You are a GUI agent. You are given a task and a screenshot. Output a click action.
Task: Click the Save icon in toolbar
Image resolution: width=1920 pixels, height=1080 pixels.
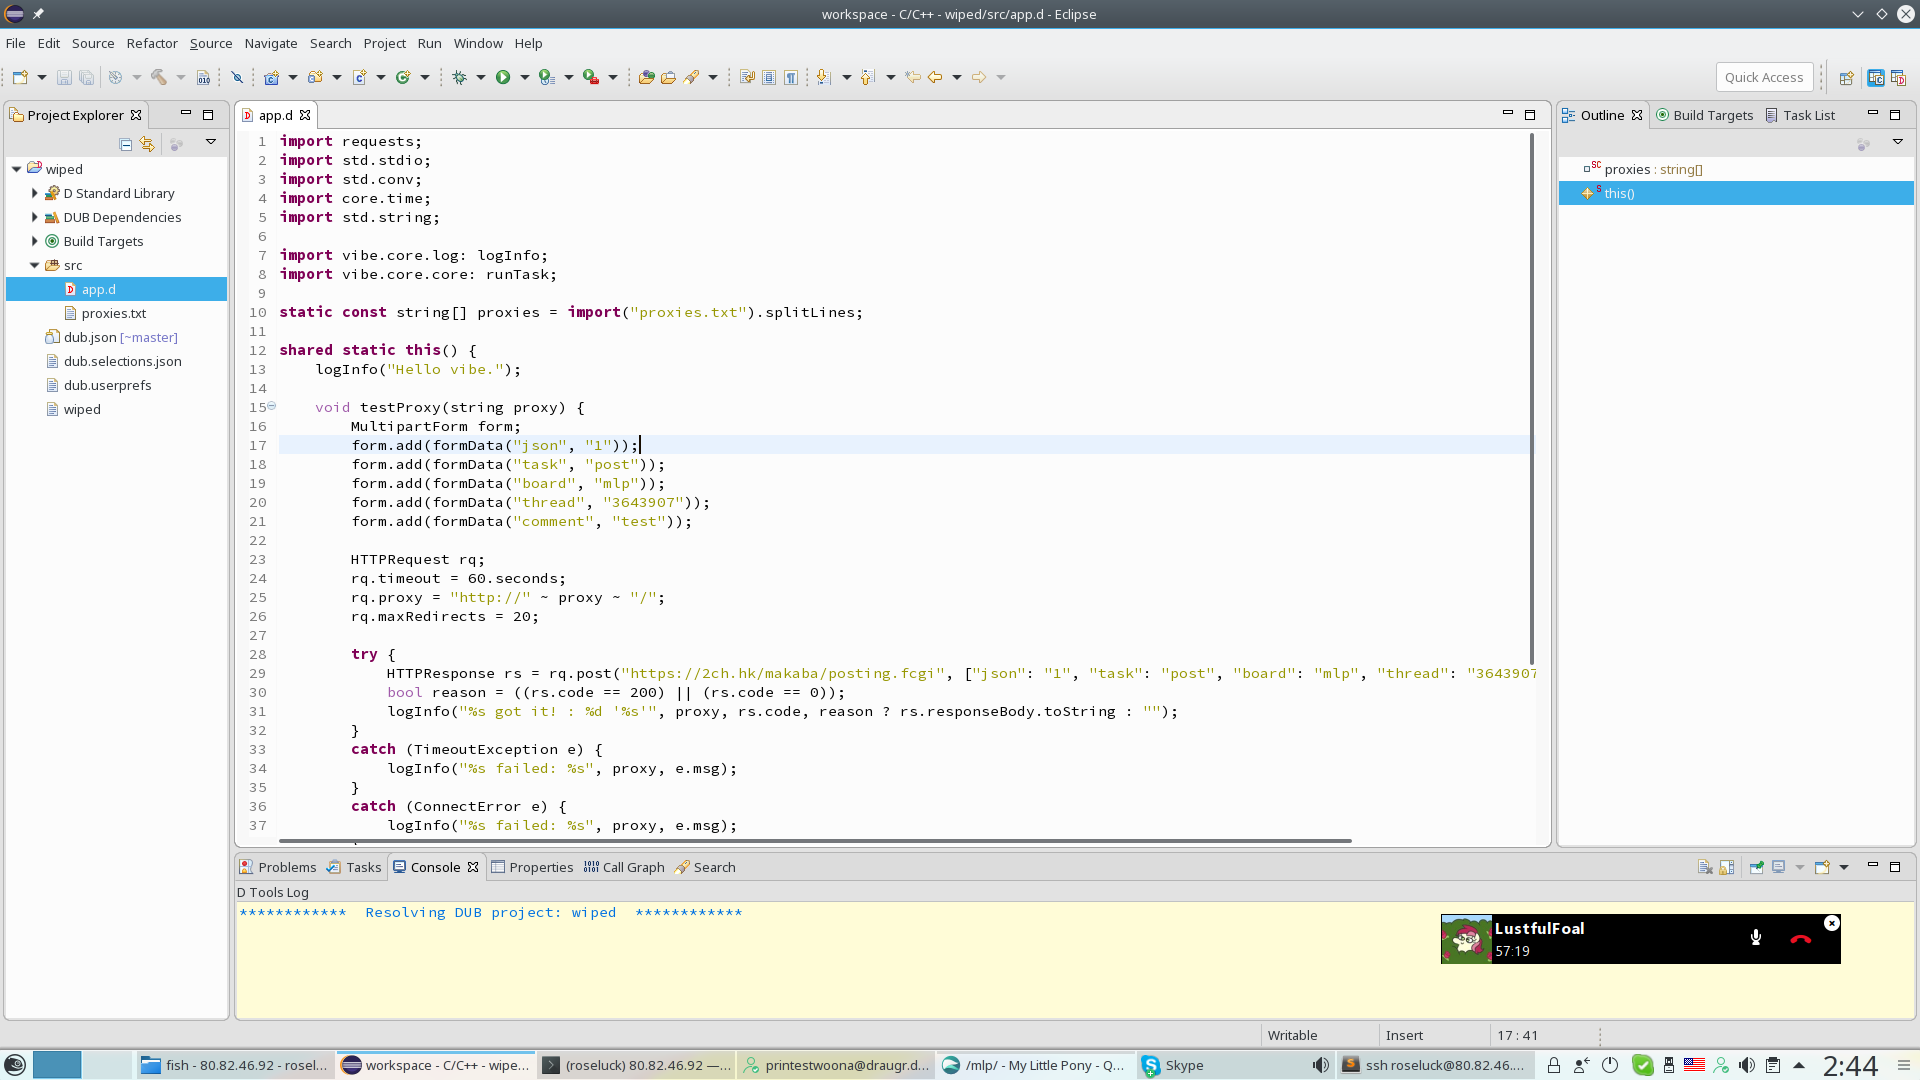click(64, 77)
